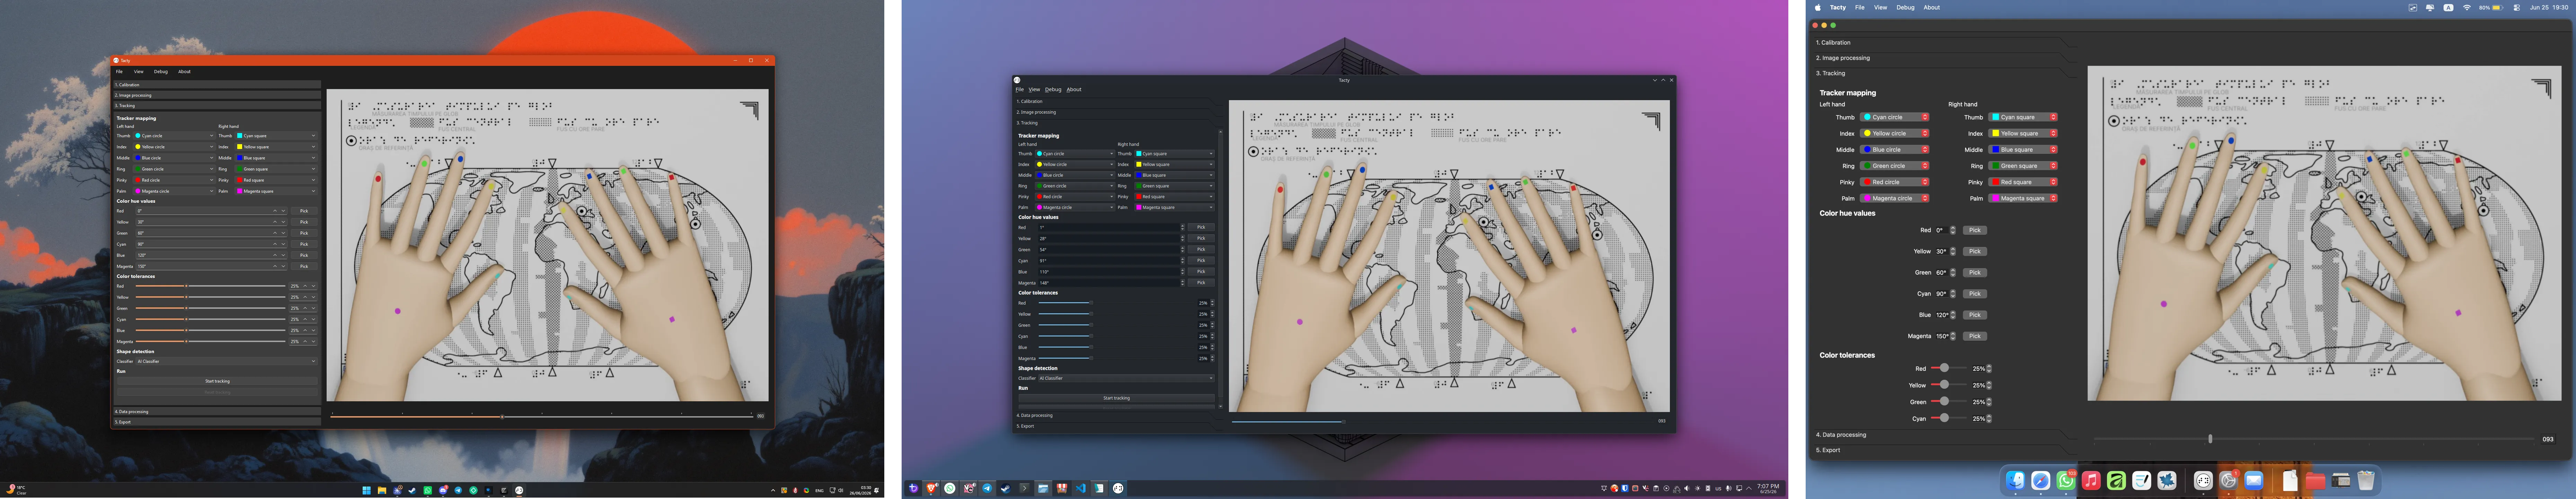The height and width of the screenshot is (499, 2576).
Task: Click Green tolerance stepper in macOS Tacty
Action: click(1989, 402)
